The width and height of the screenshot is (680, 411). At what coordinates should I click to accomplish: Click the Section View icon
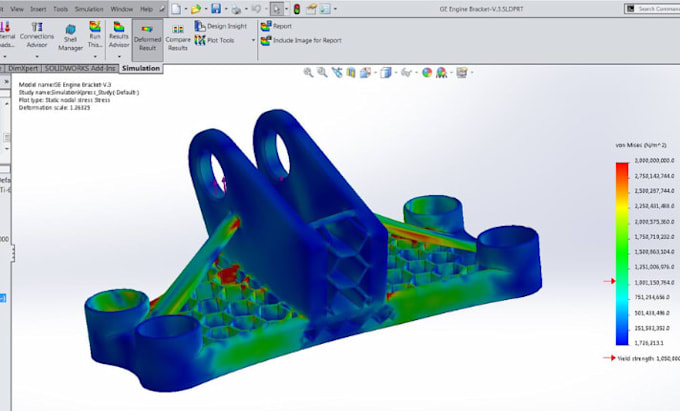351,73
